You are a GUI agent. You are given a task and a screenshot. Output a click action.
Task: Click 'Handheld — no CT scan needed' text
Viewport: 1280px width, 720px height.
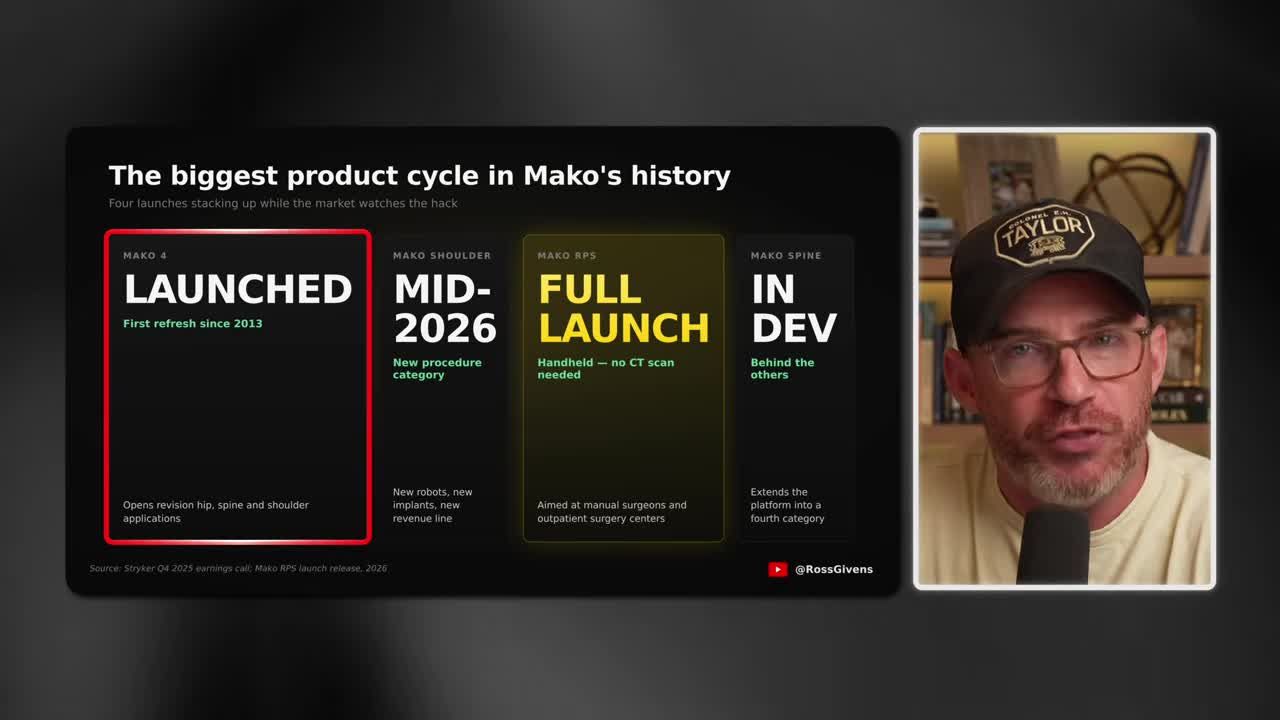click(x=606, y=368)
